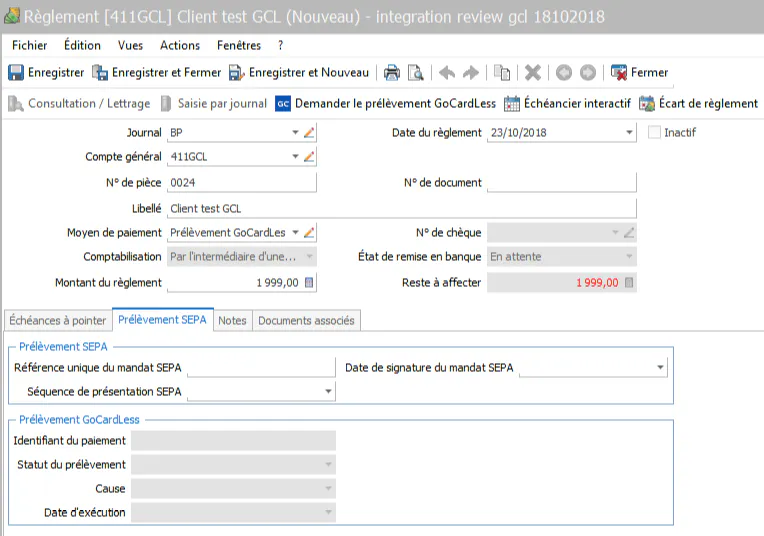Select the Prélèvement SEPA tab

point(162,320)
